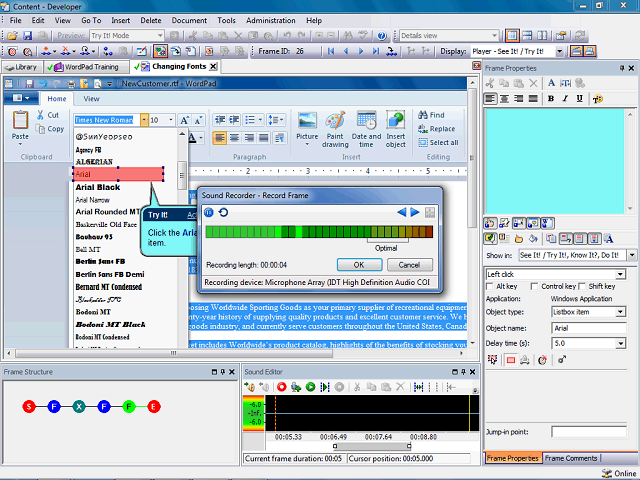Click the Underline icon in Frame Properties
The height and width of the screenshot is (480, 640).
580,99
